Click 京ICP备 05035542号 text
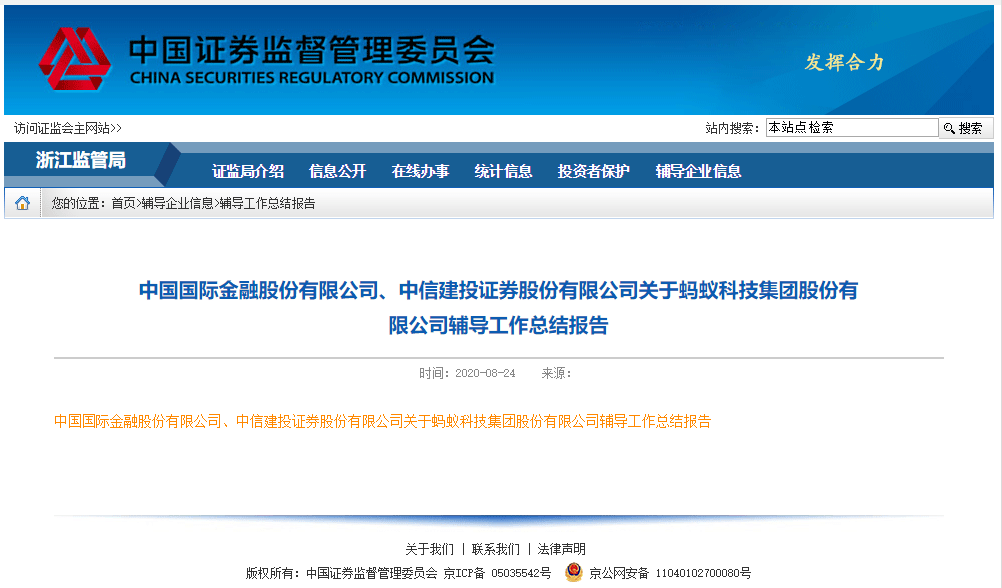1002x588 pixels. (x=497, y=573)
